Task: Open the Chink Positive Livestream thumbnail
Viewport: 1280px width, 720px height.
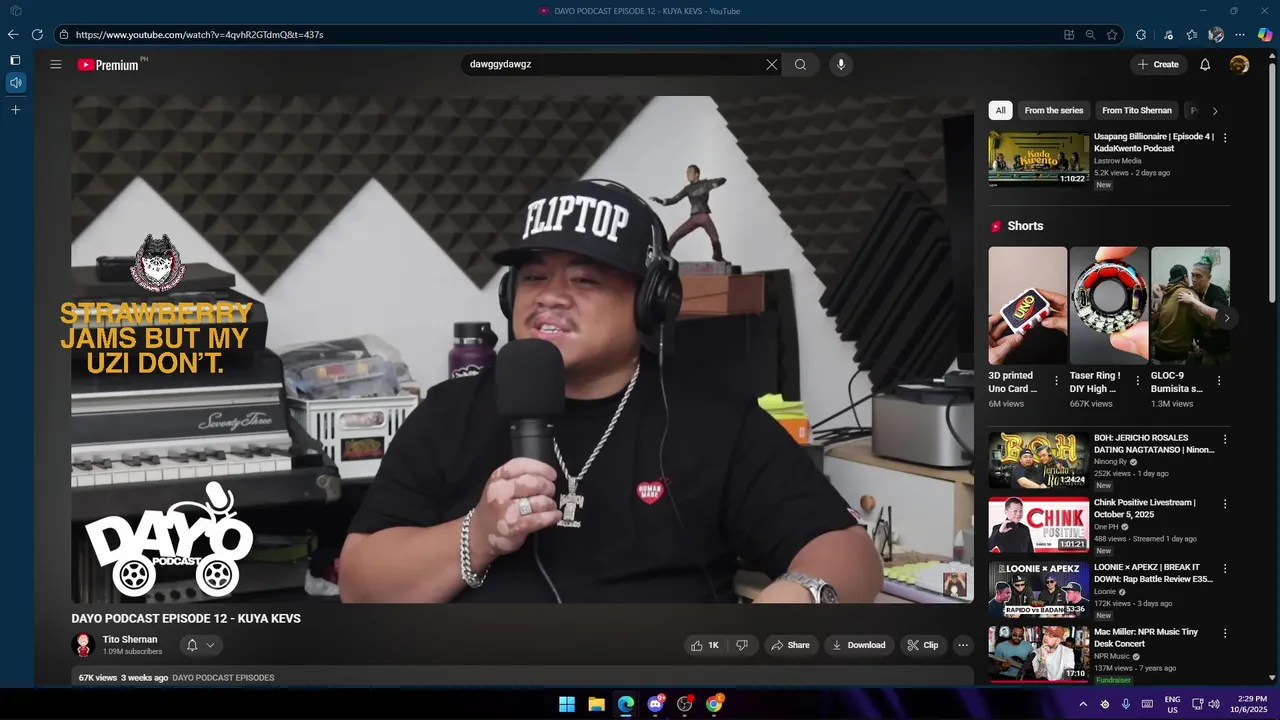Action: (x=1038, y=525)
